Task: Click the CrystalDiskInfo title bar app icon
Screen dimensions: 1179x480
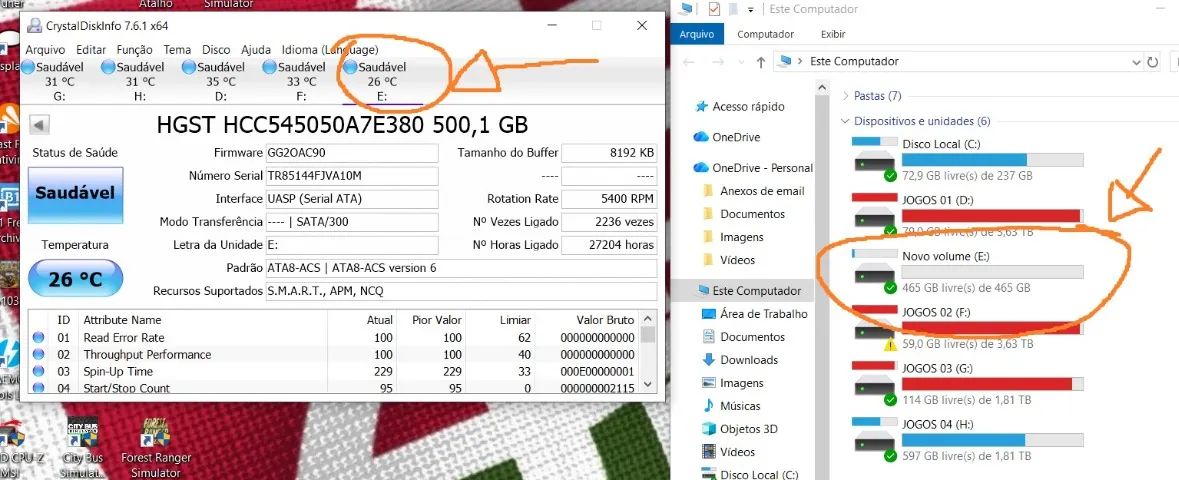Action: (x=34, y=26)
